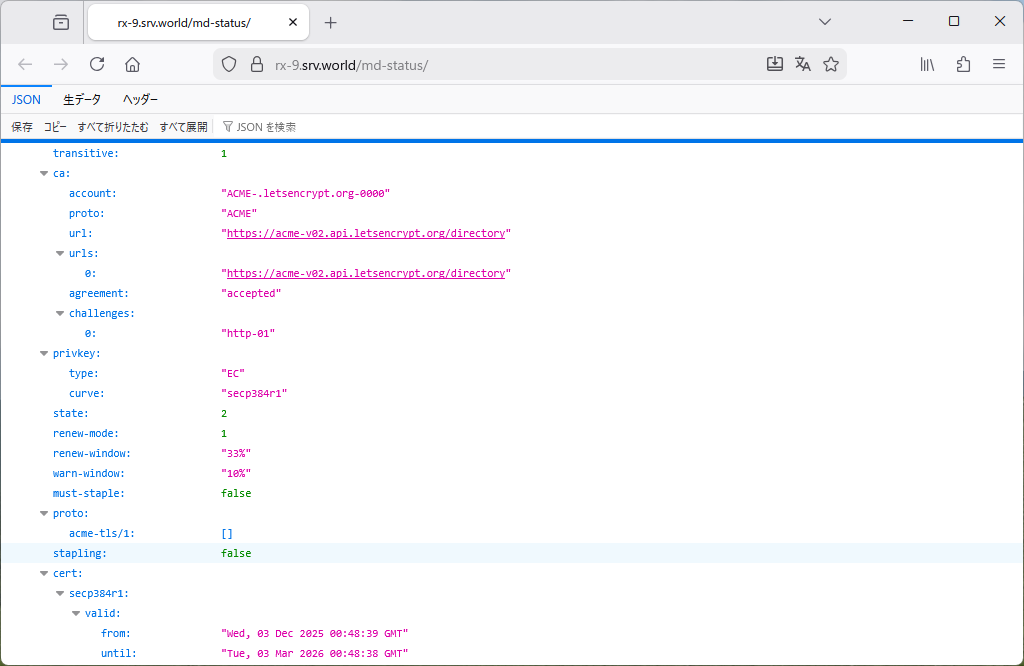Image resolution: width=1024 pixels, height=666 pixels.
Task: Click the translate page icon
Action: [x=803, y=64]
